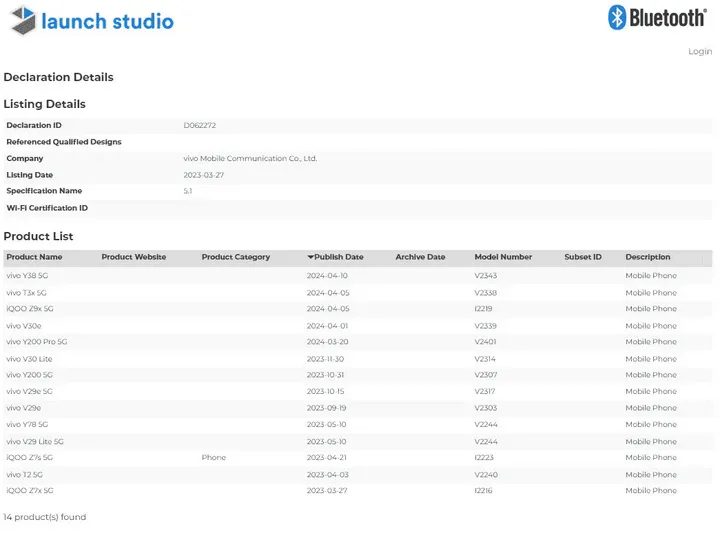Click the Listing Date value '2023-03-27'
Viewport: 720px width, 537px height.
click(203, 175)
